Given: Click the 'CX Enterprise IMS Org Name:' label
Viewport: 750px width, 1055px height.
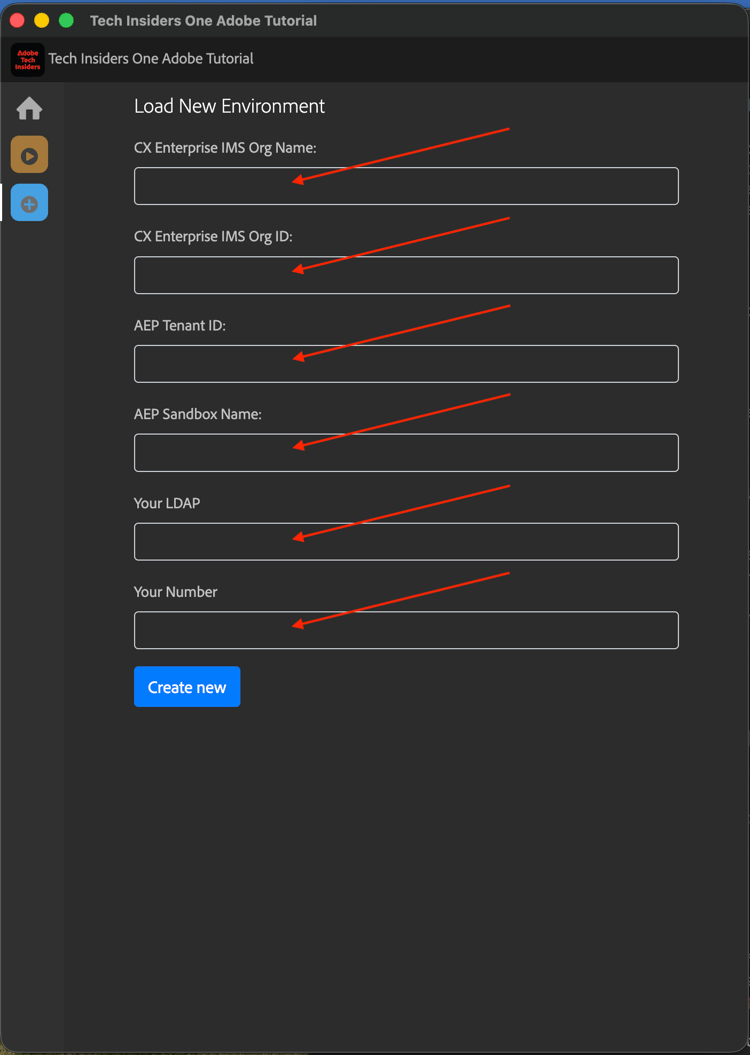Looking at the screenshot, I should click(225, 148).
